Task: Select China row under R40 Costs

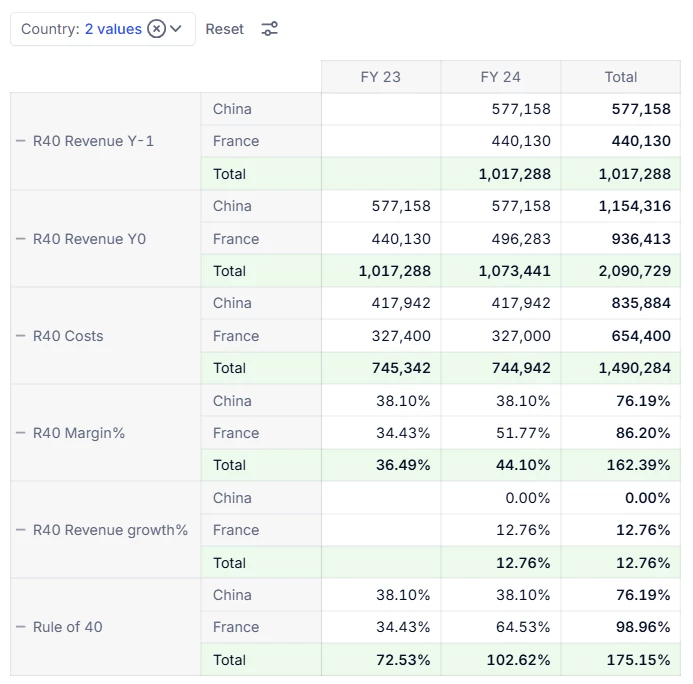Action: point(233,303)
